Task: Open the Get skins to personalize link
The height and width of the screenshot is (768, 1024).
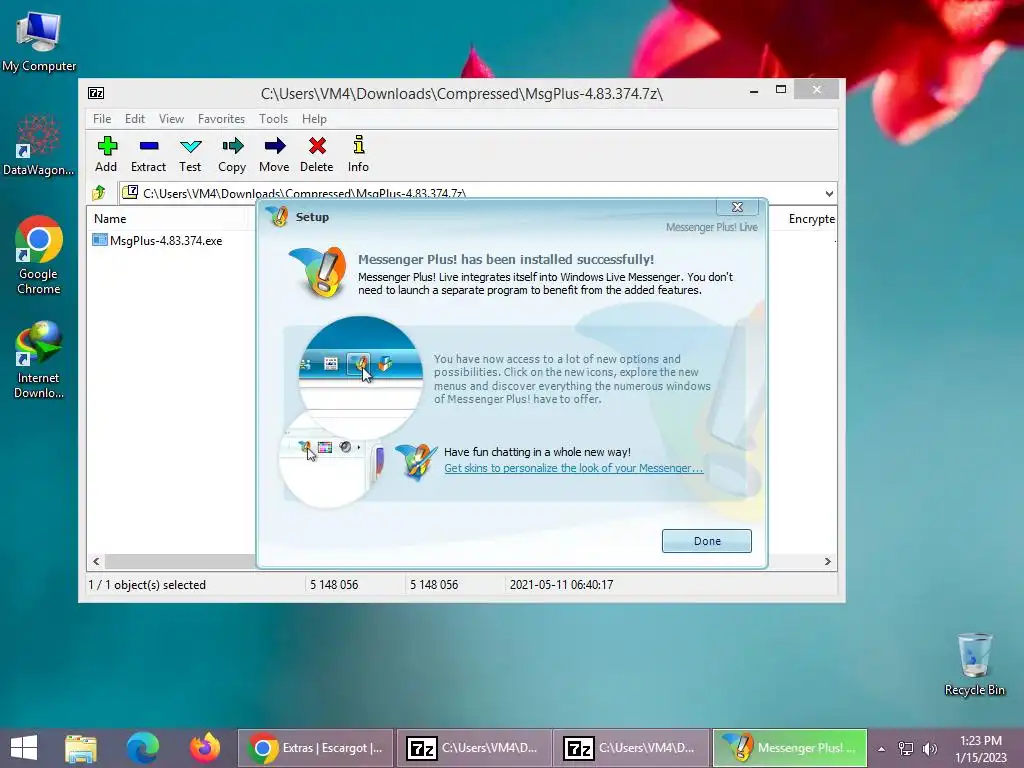Action: pyautogui.click(x=573, y=468)
